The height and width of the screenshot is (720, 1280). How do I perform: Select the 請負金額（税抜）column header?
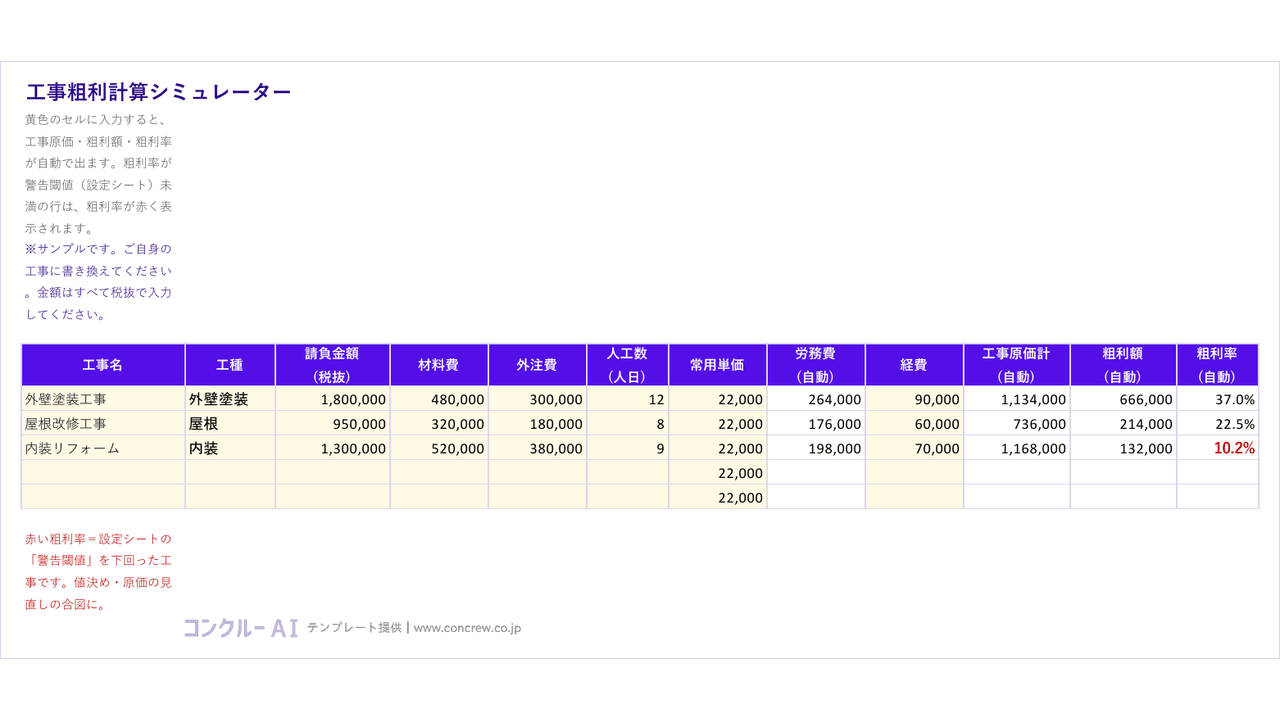click(333, 365)
